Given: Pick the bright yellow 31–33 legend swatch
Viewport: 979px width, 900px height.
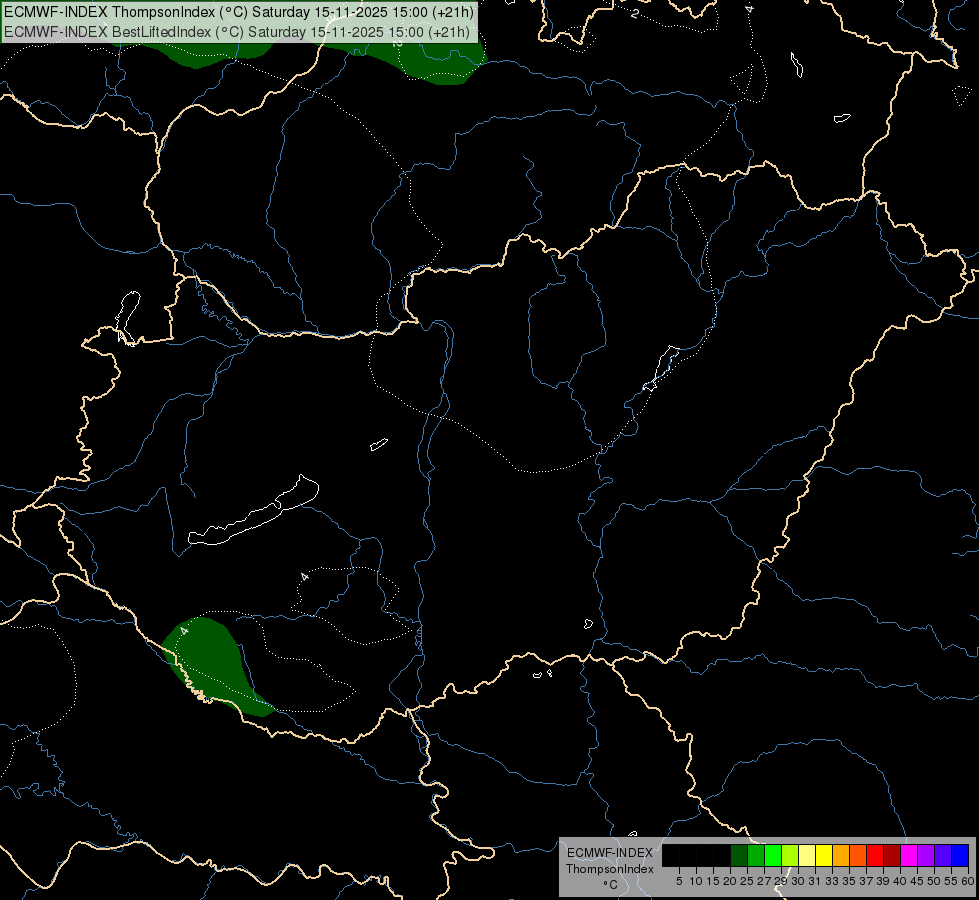Looking at the screenshot, I should [x=824, y=855].
